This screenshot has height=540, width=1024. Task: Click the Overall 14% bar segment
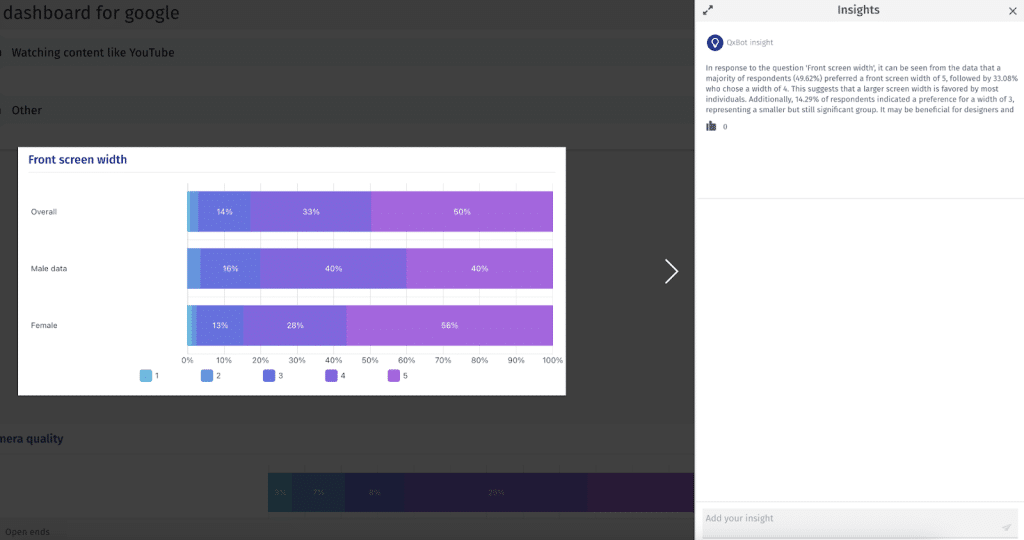(224, 212)
